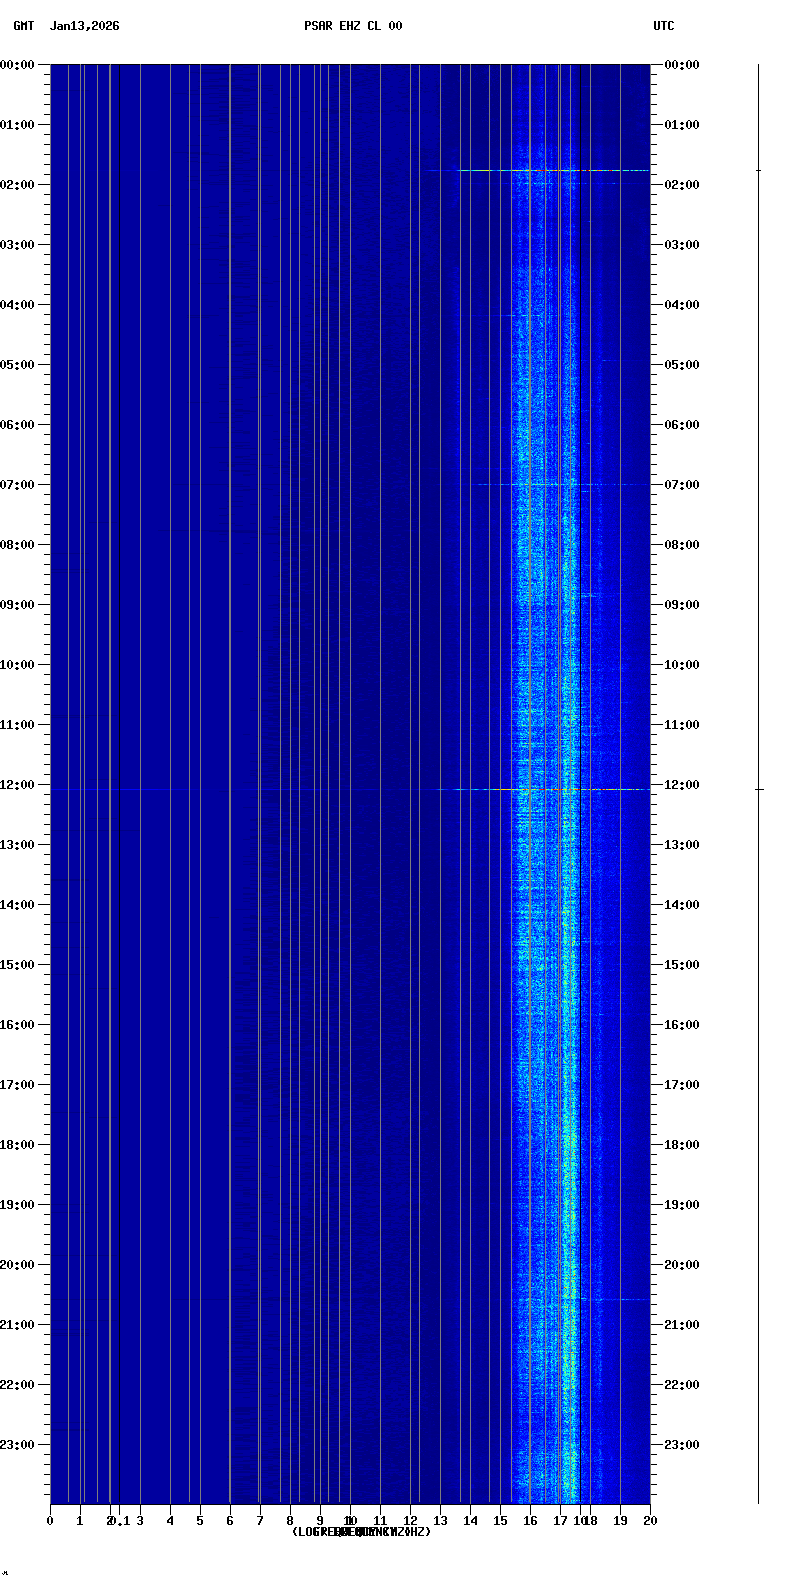
Task: Click the 15:00 label on the right time axis
Action: pyautogui.click(x=681, y=965)
